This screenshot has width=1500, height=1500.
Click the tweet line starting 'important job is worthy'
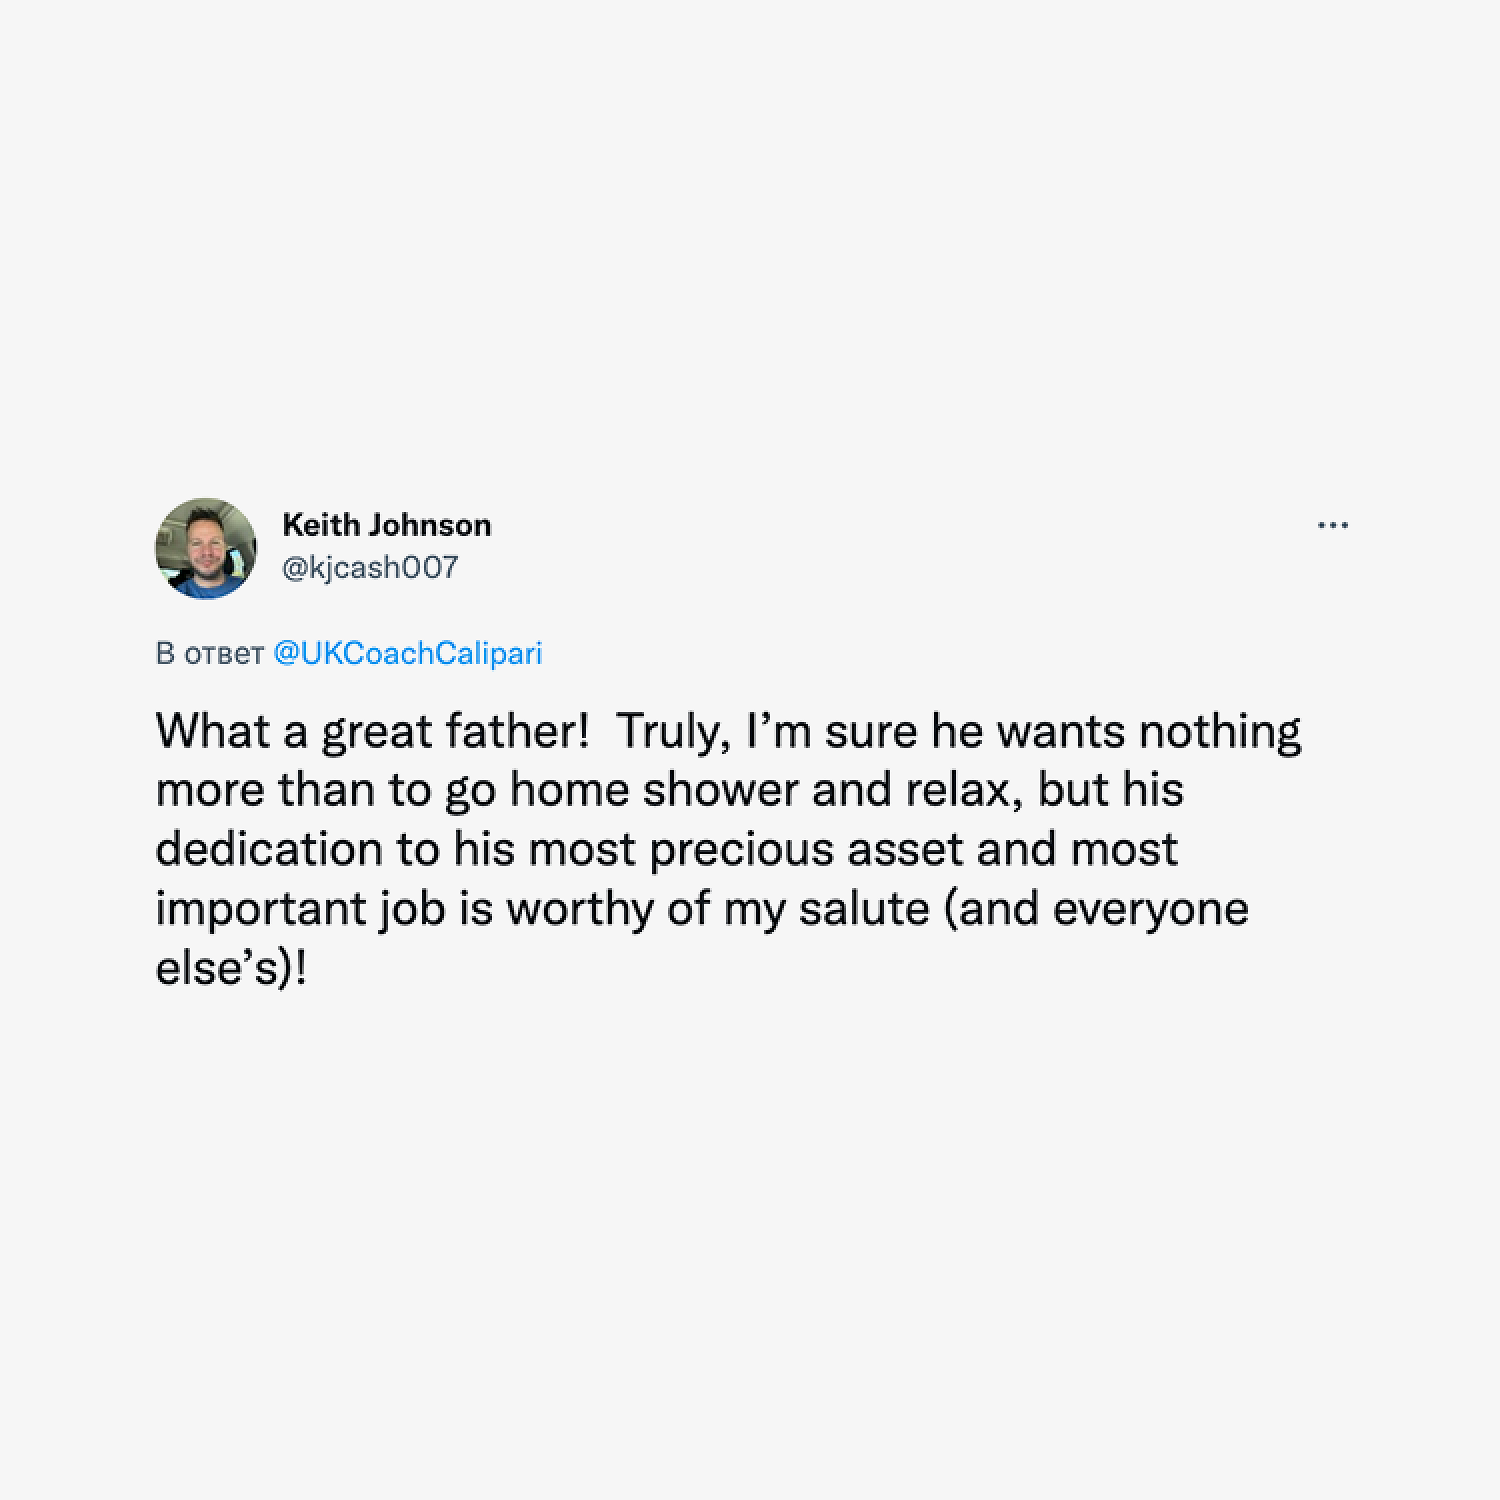coord(702,910)
